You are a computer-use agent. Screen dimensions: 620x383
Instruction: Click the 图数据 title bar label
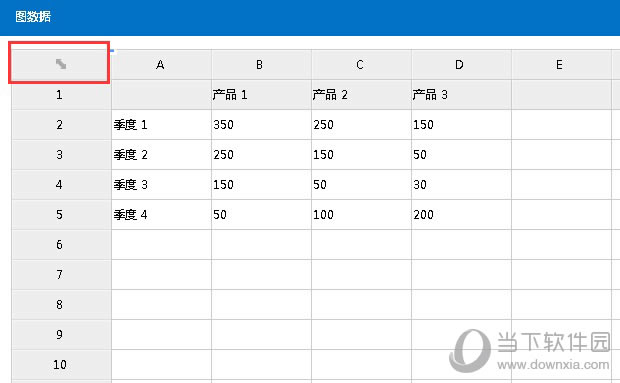pos(33,17)
